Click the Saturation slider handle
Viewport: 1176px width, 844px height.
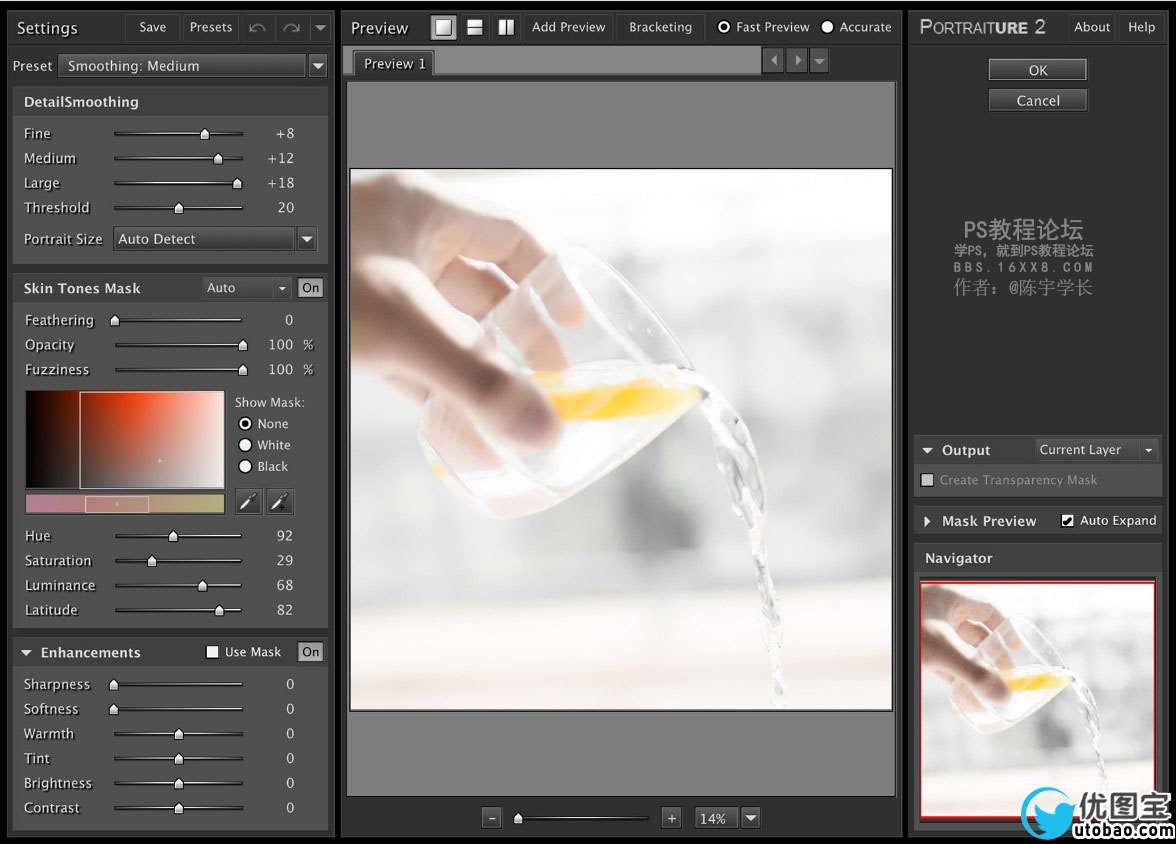point(152,561)
